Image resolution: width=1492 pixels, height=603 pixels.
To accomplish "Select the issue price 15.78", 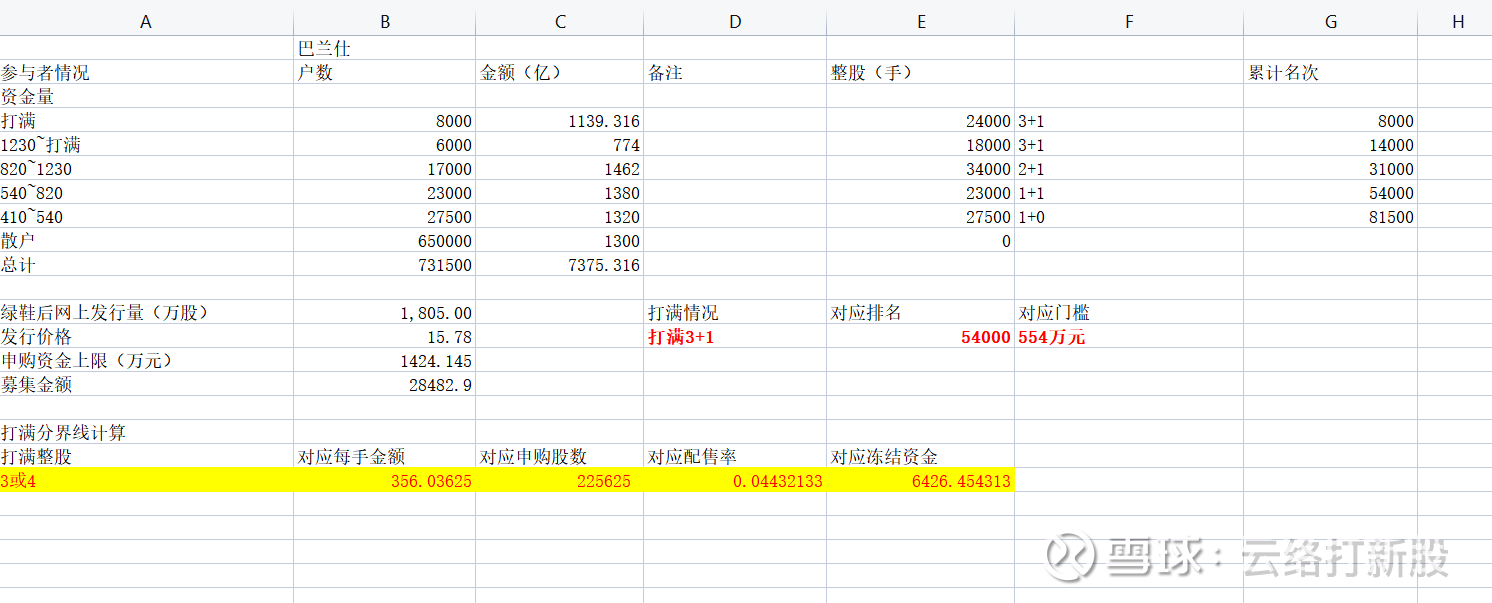I will (x=385, y=336).
